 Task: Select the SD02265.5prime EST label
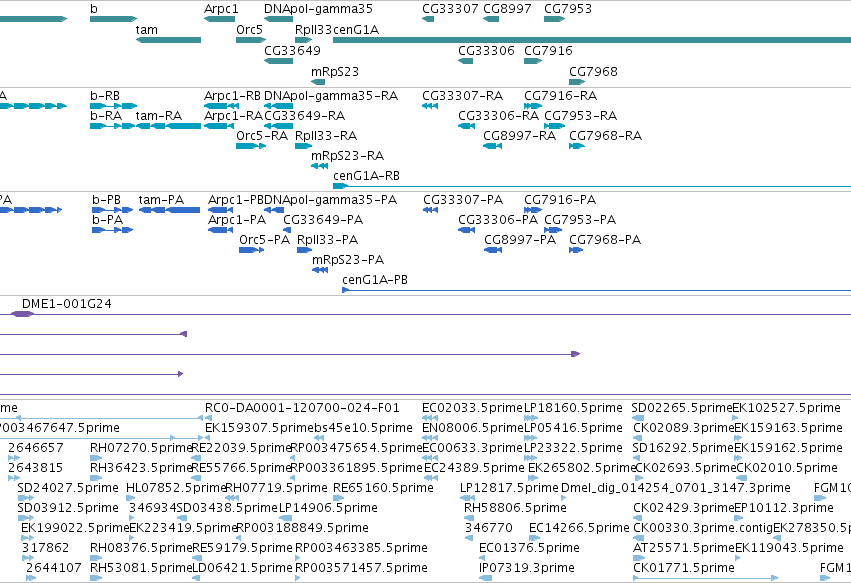click(682, 408)
